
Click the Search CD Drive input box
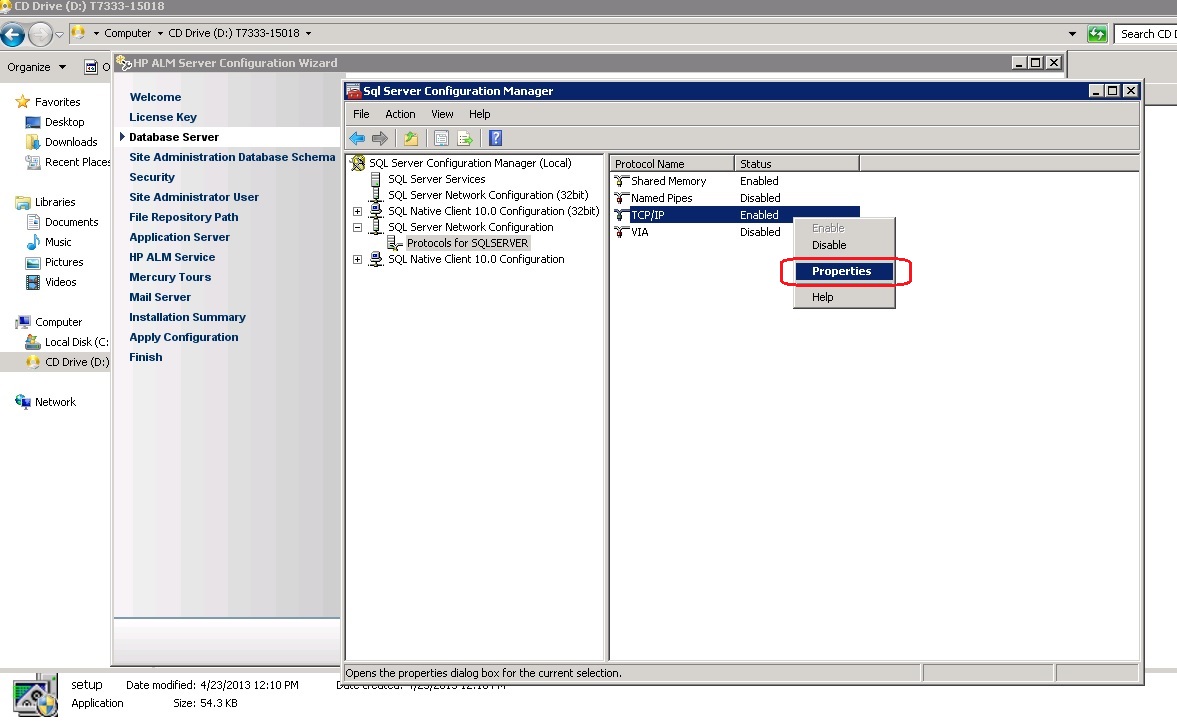click(x=1145, y=34)
